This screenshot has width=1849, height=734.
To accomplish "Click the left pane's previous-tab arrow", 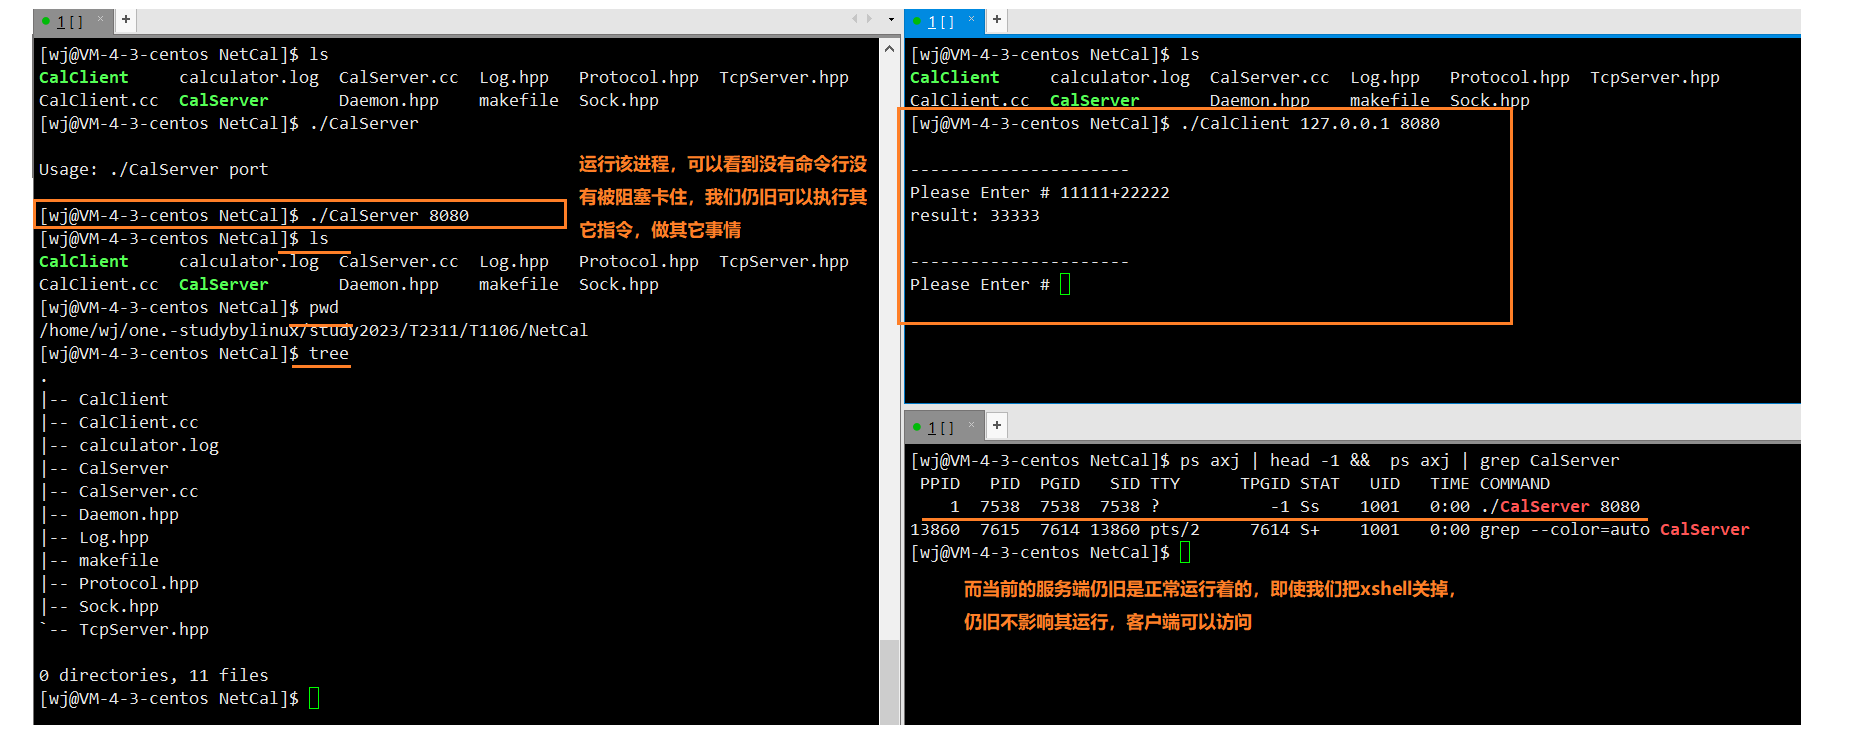I will click(855, 19).
